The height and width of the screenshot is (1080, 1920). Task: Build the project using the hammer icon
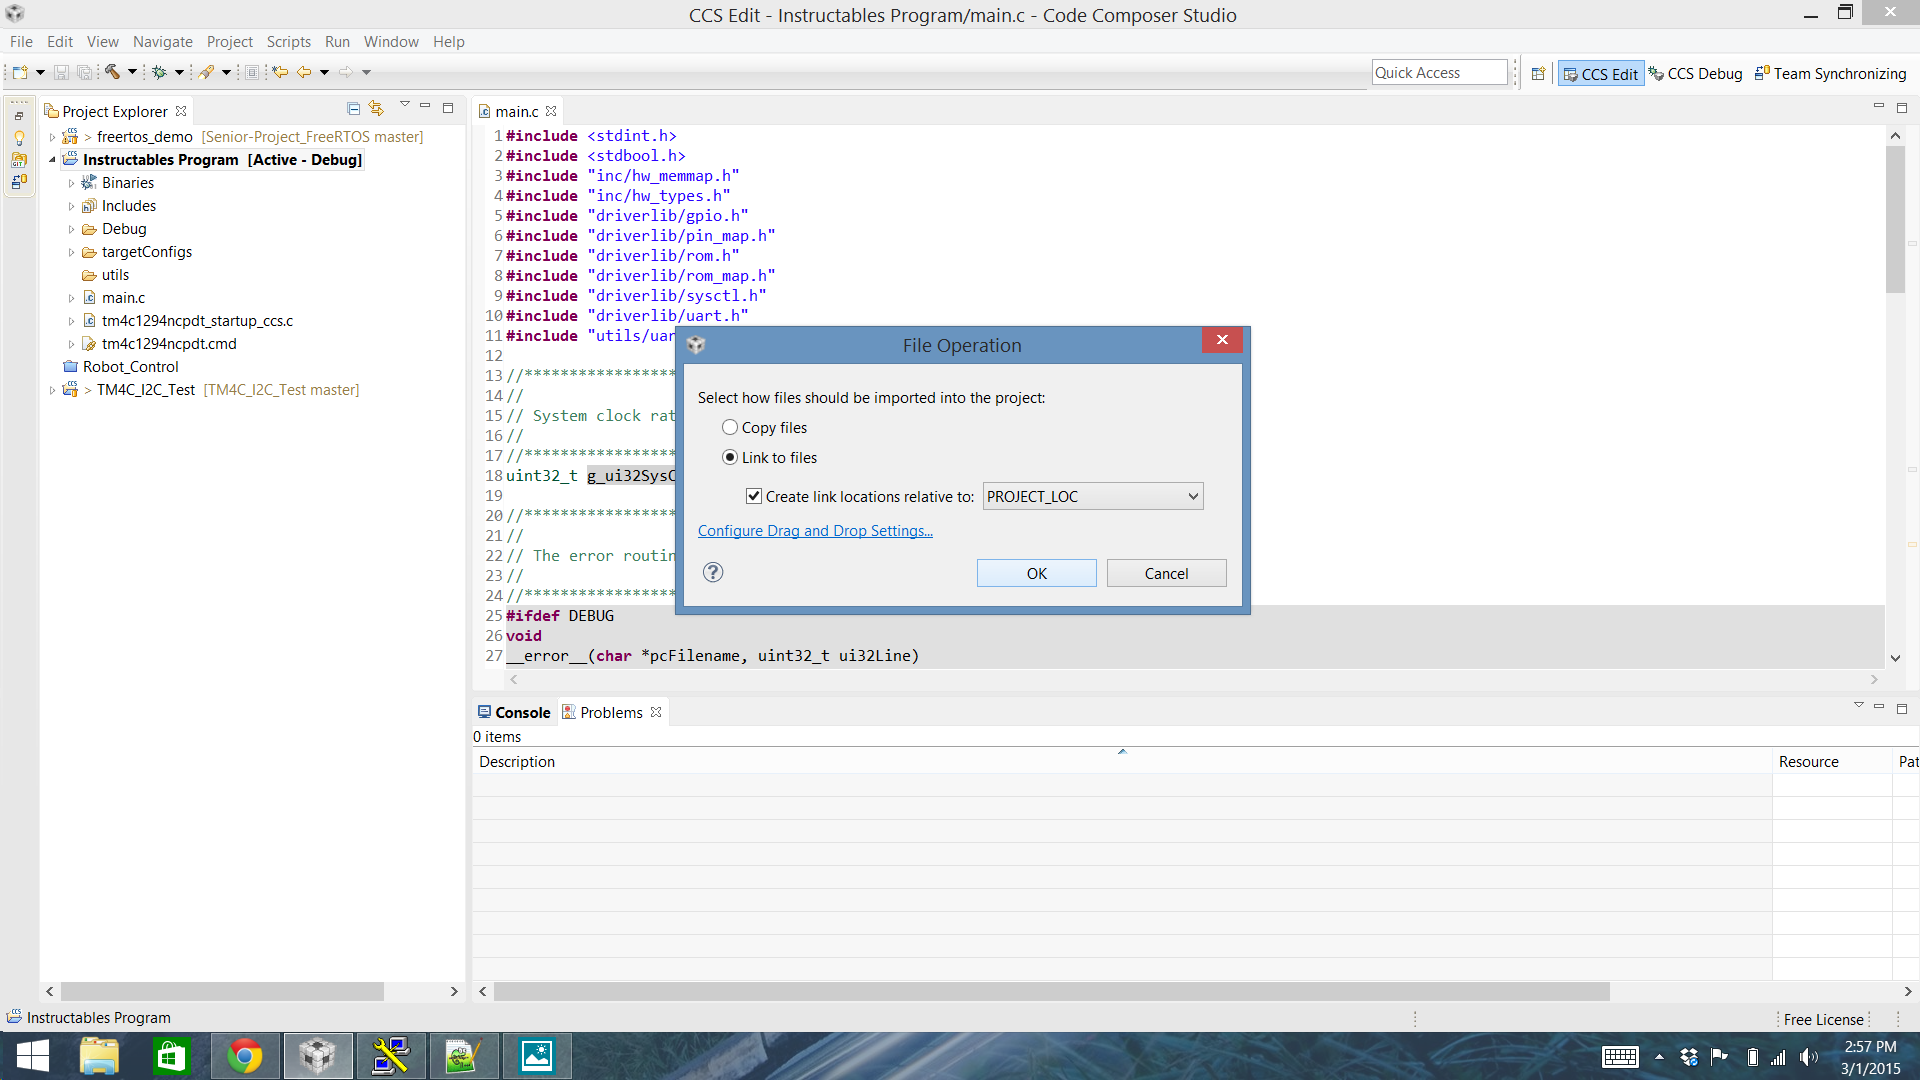(x=110, y=72)
